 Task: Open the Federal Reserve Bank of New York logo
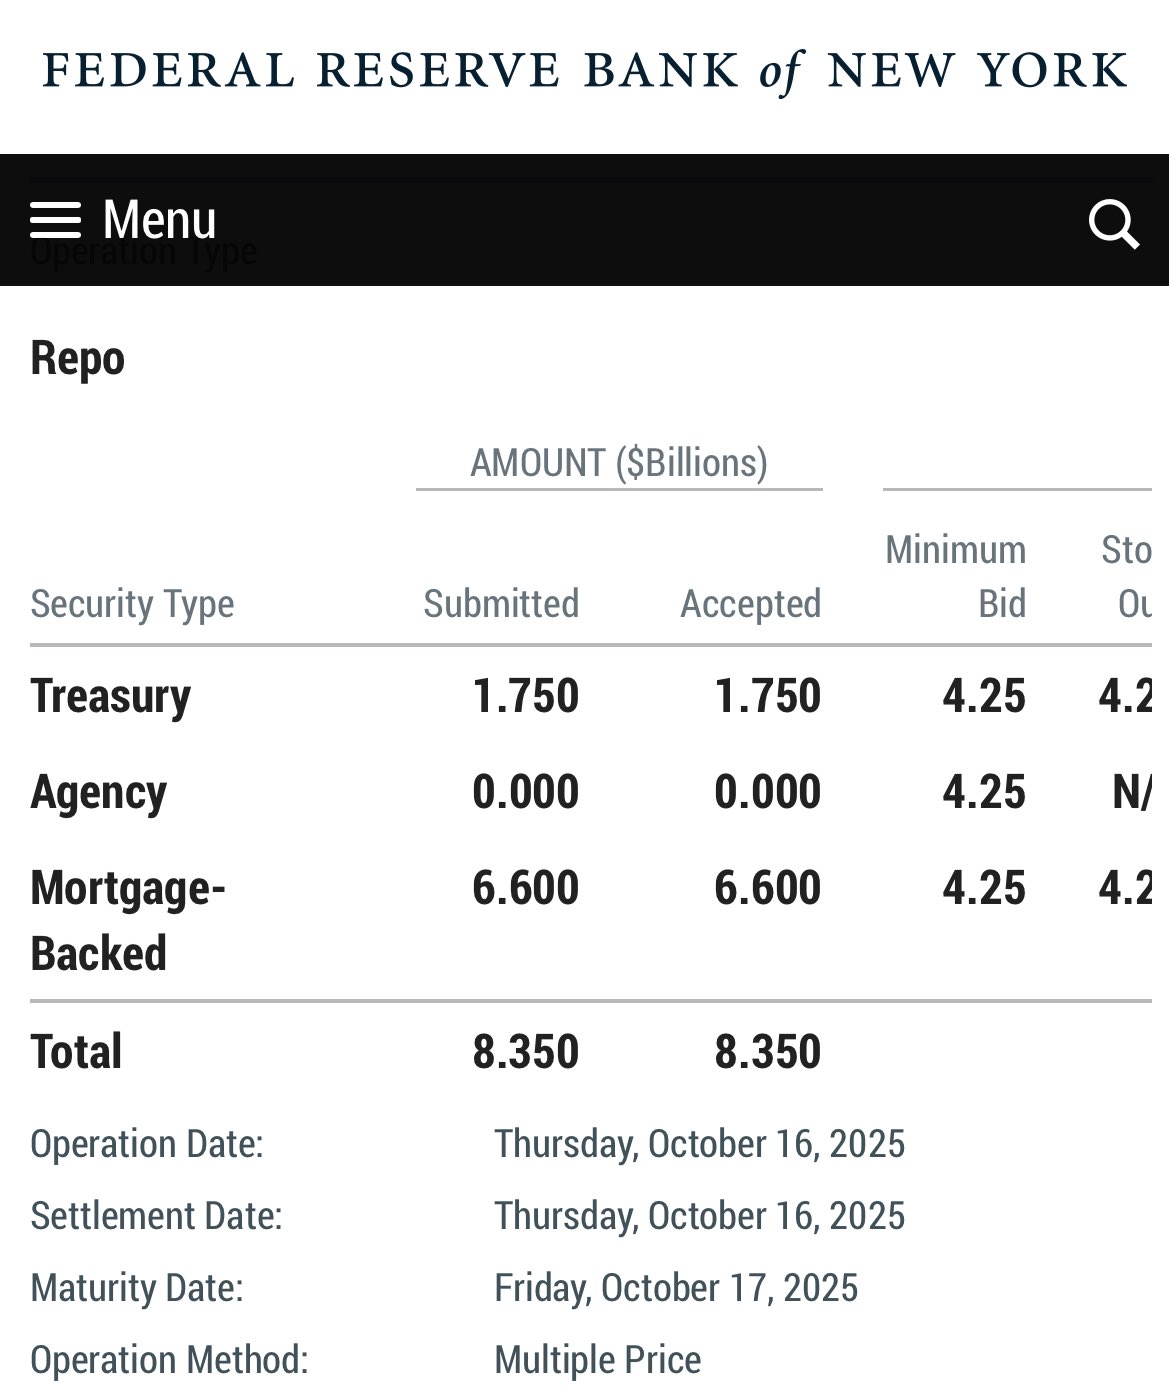(585, 71)
